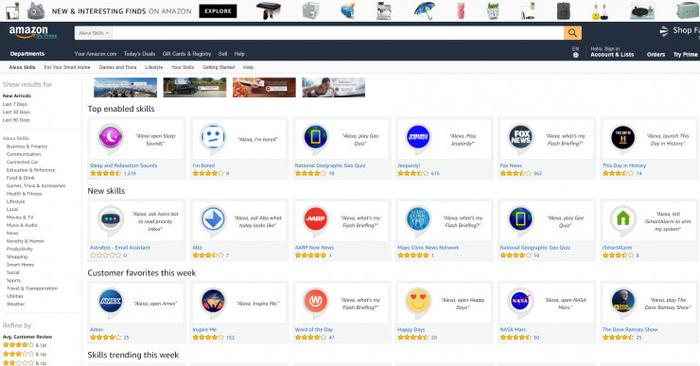
Task: Open the Astrobot - Email Assistant title link
Action: coord(120,248)
